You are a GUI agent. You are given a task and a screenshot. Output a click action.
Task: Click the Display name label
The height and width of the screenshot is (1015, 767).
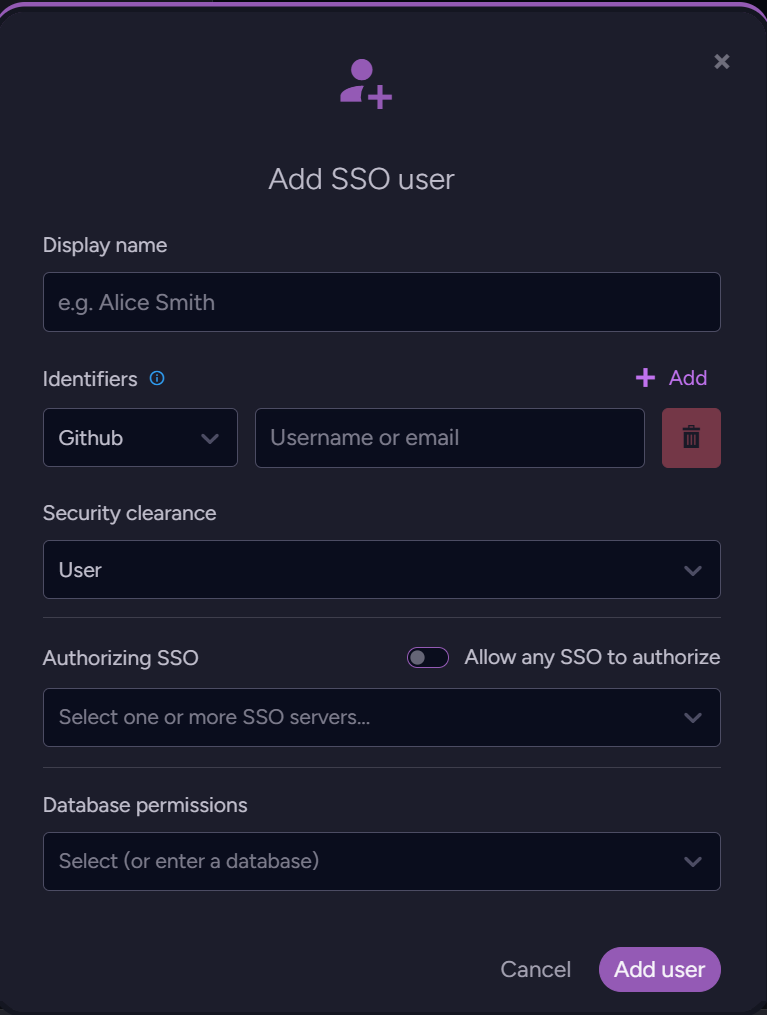pos(105,245)
